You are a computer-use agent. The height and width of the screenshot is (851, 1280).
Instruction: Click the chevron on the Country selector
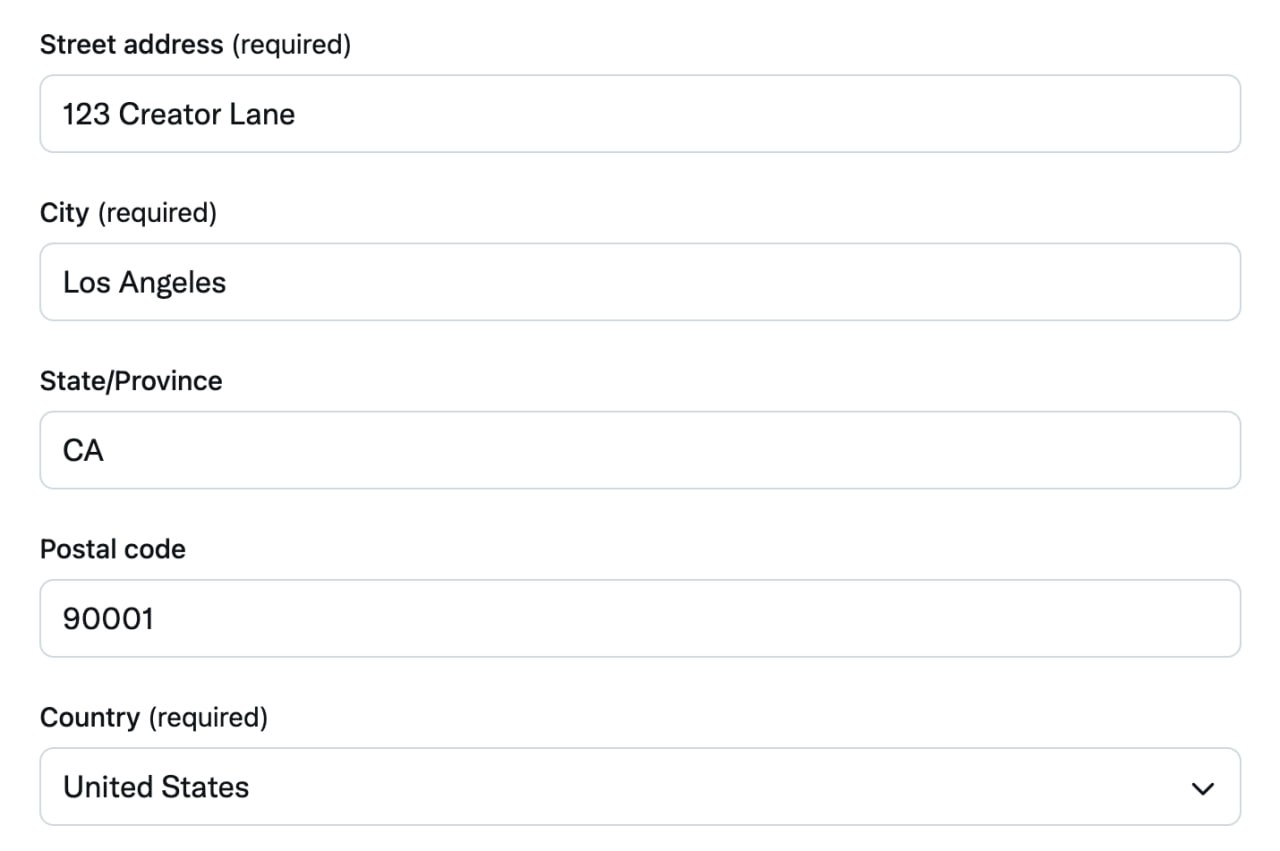click(x=1200, y=786)
